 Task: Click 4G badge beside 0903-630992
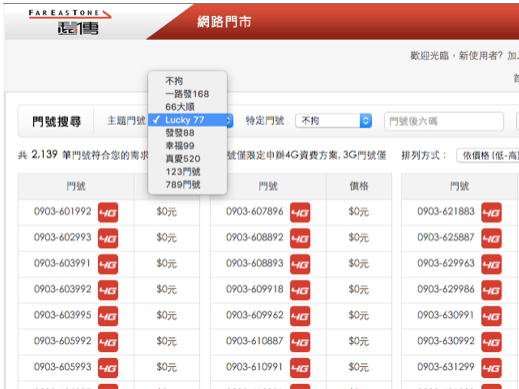click(x=491, y=342)
